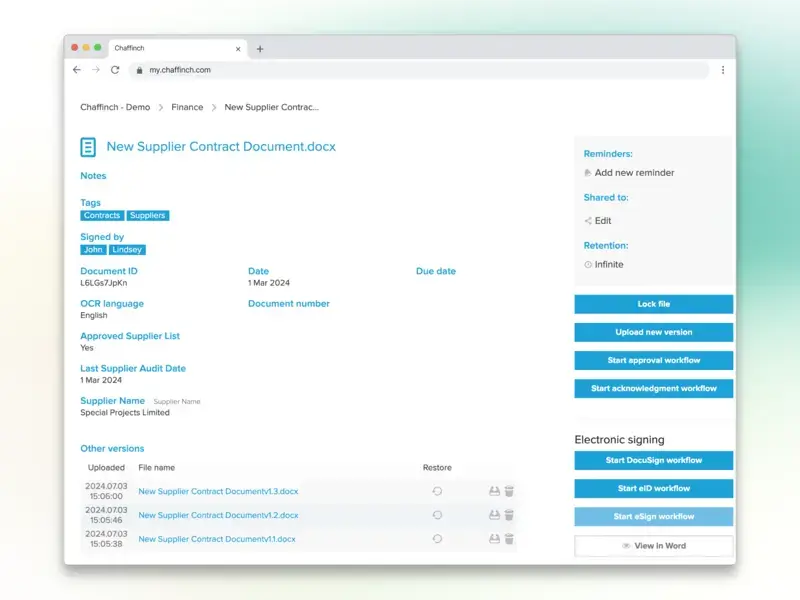
Task: Start DocuSign workflow
Action: tap(654, 460)
